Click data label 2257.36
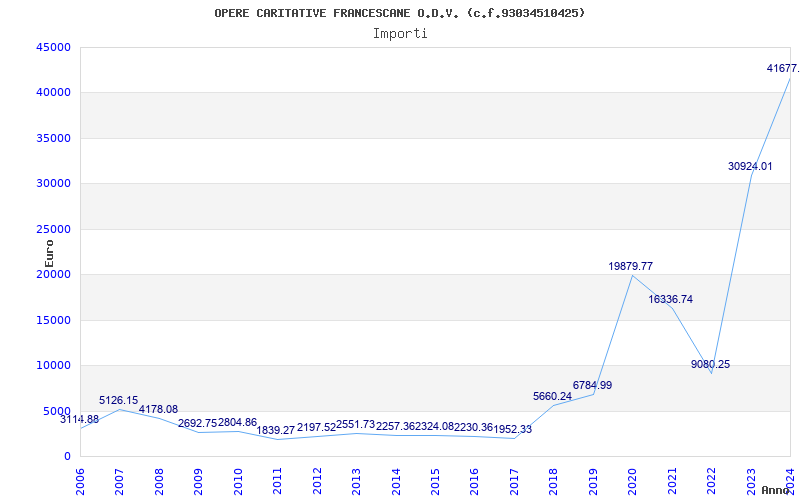Screen dimensions: 800x500 pos(395,427)
